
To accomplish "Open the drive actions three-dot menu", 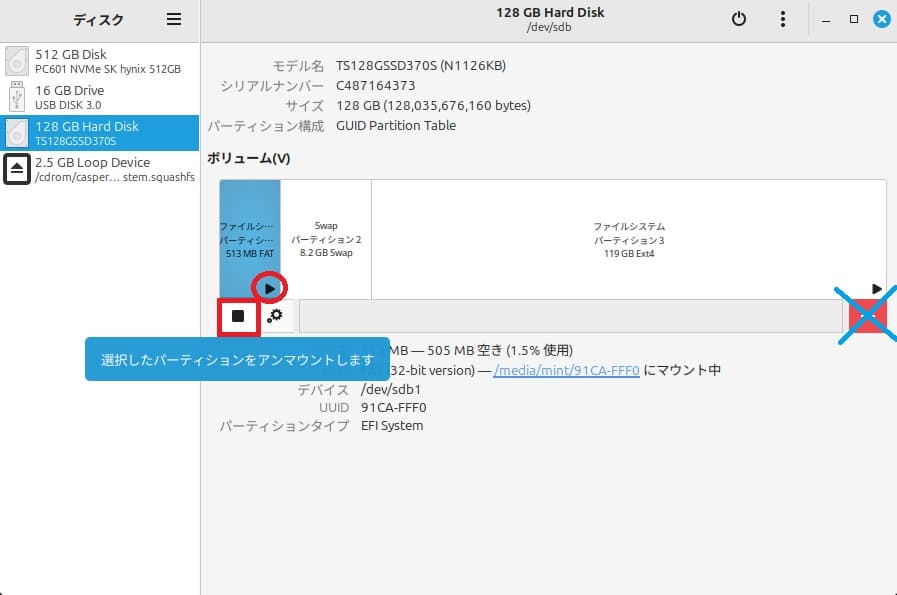I will coord(783,18).
